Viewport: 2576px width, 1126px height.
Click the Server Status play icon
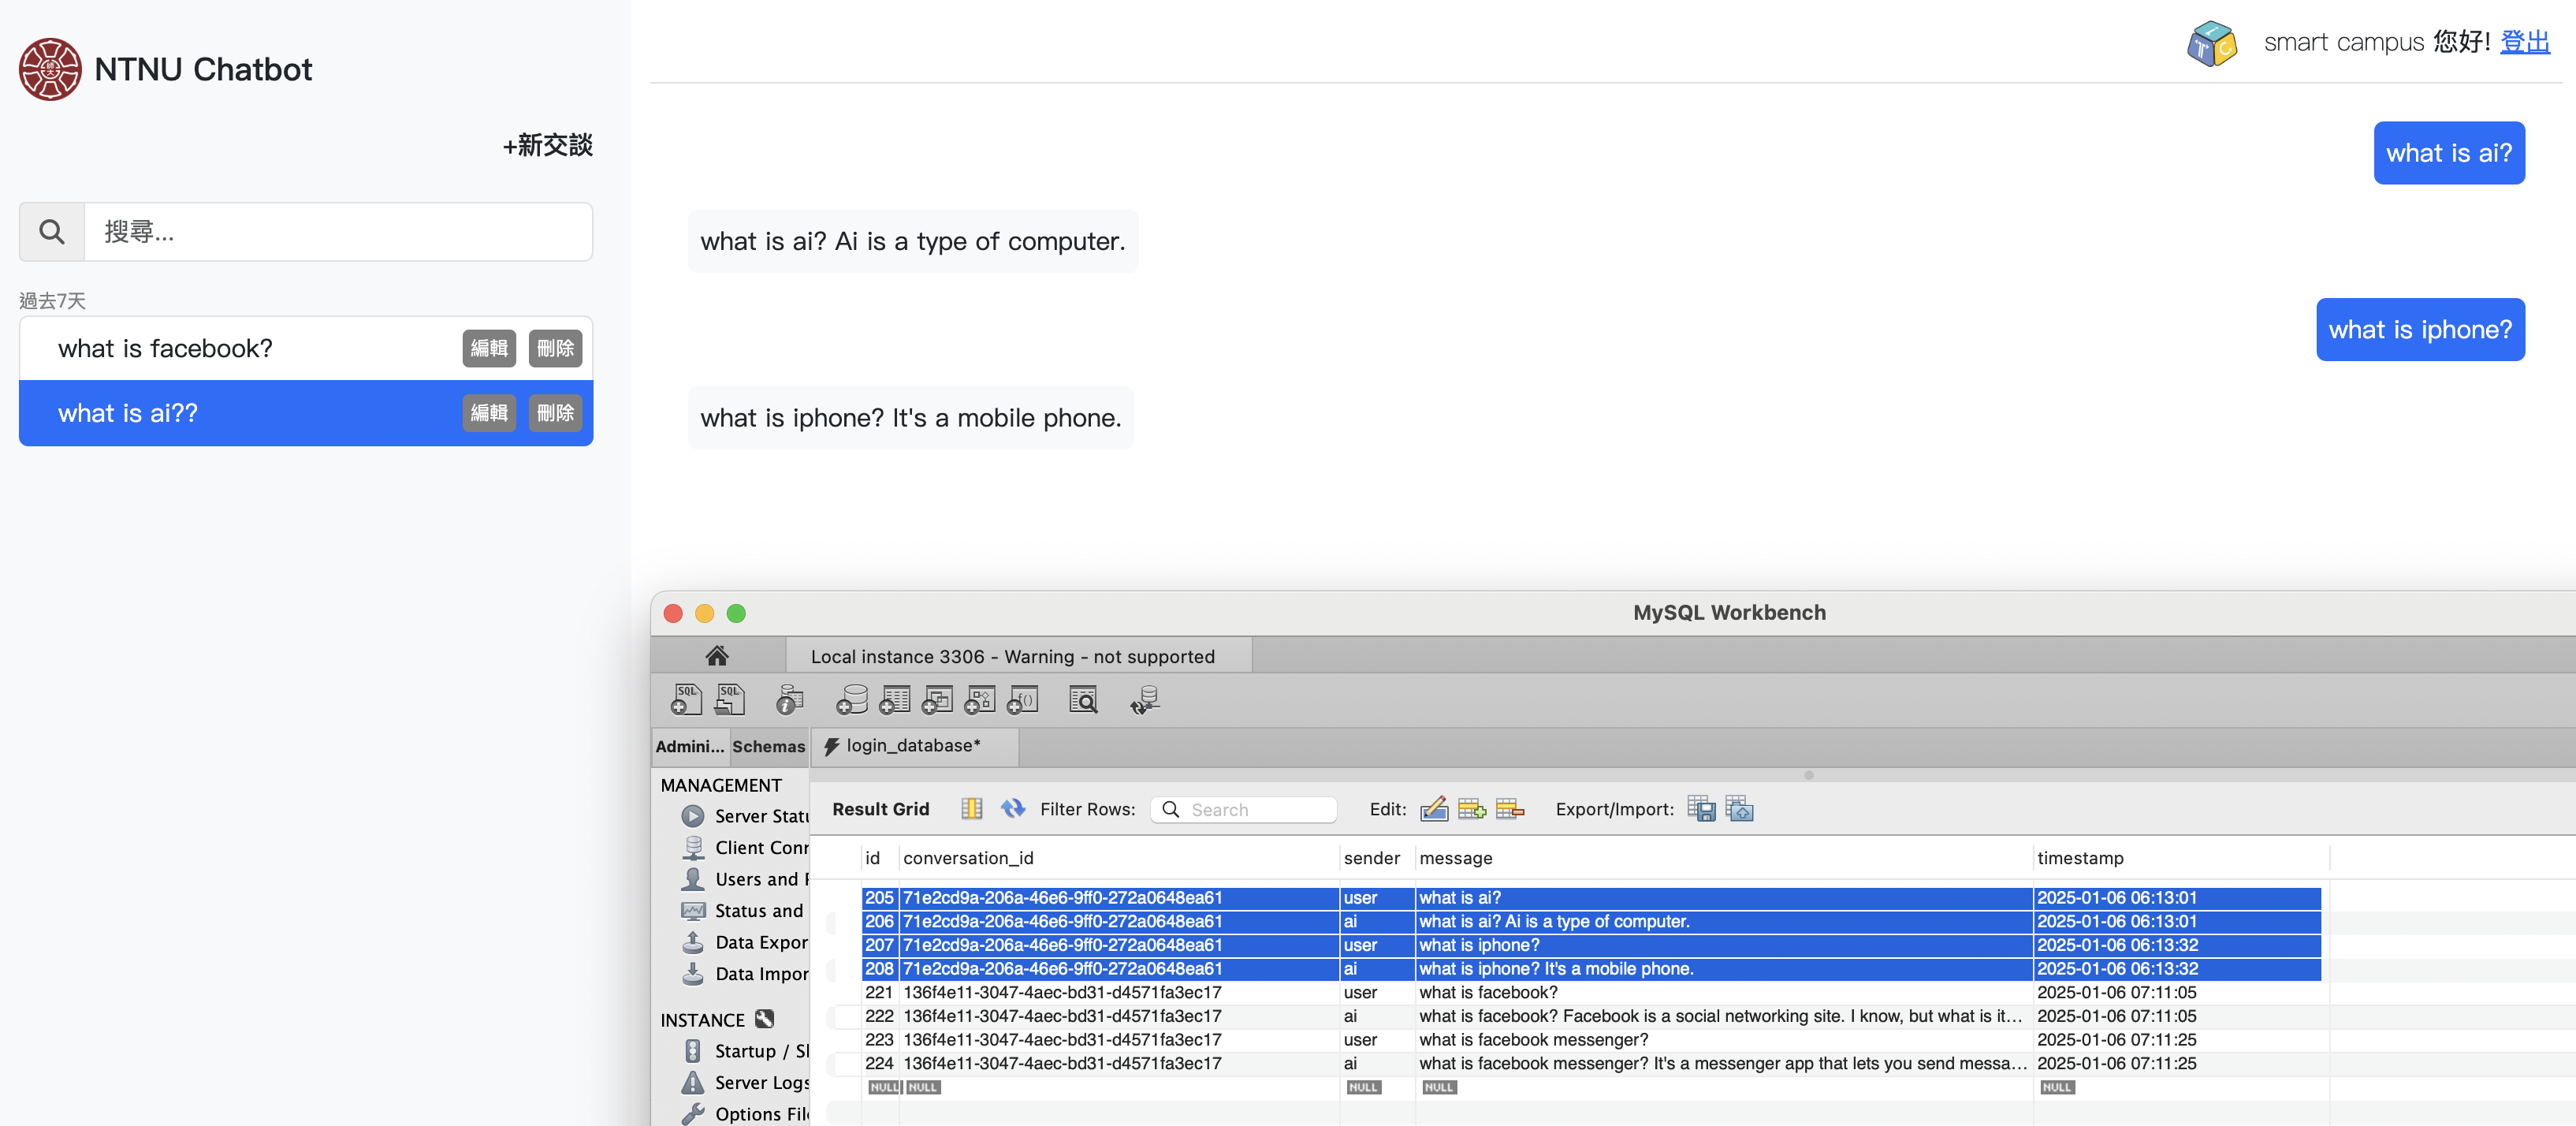(692, 816)
